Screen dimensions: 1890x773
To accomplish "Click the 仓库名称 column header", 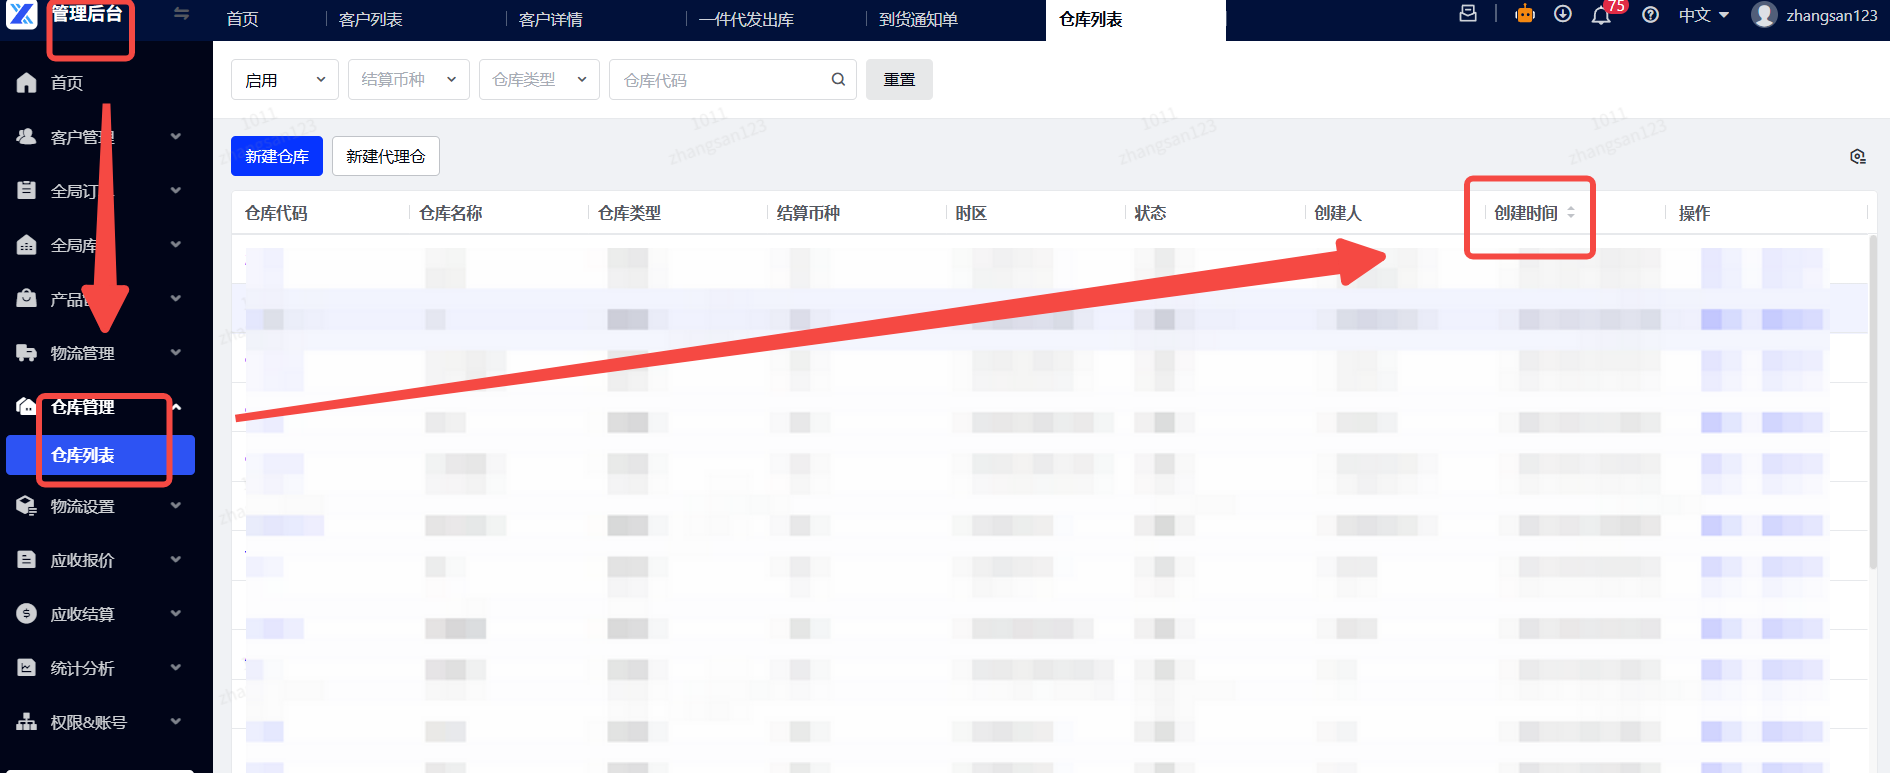I will point(451,213).
